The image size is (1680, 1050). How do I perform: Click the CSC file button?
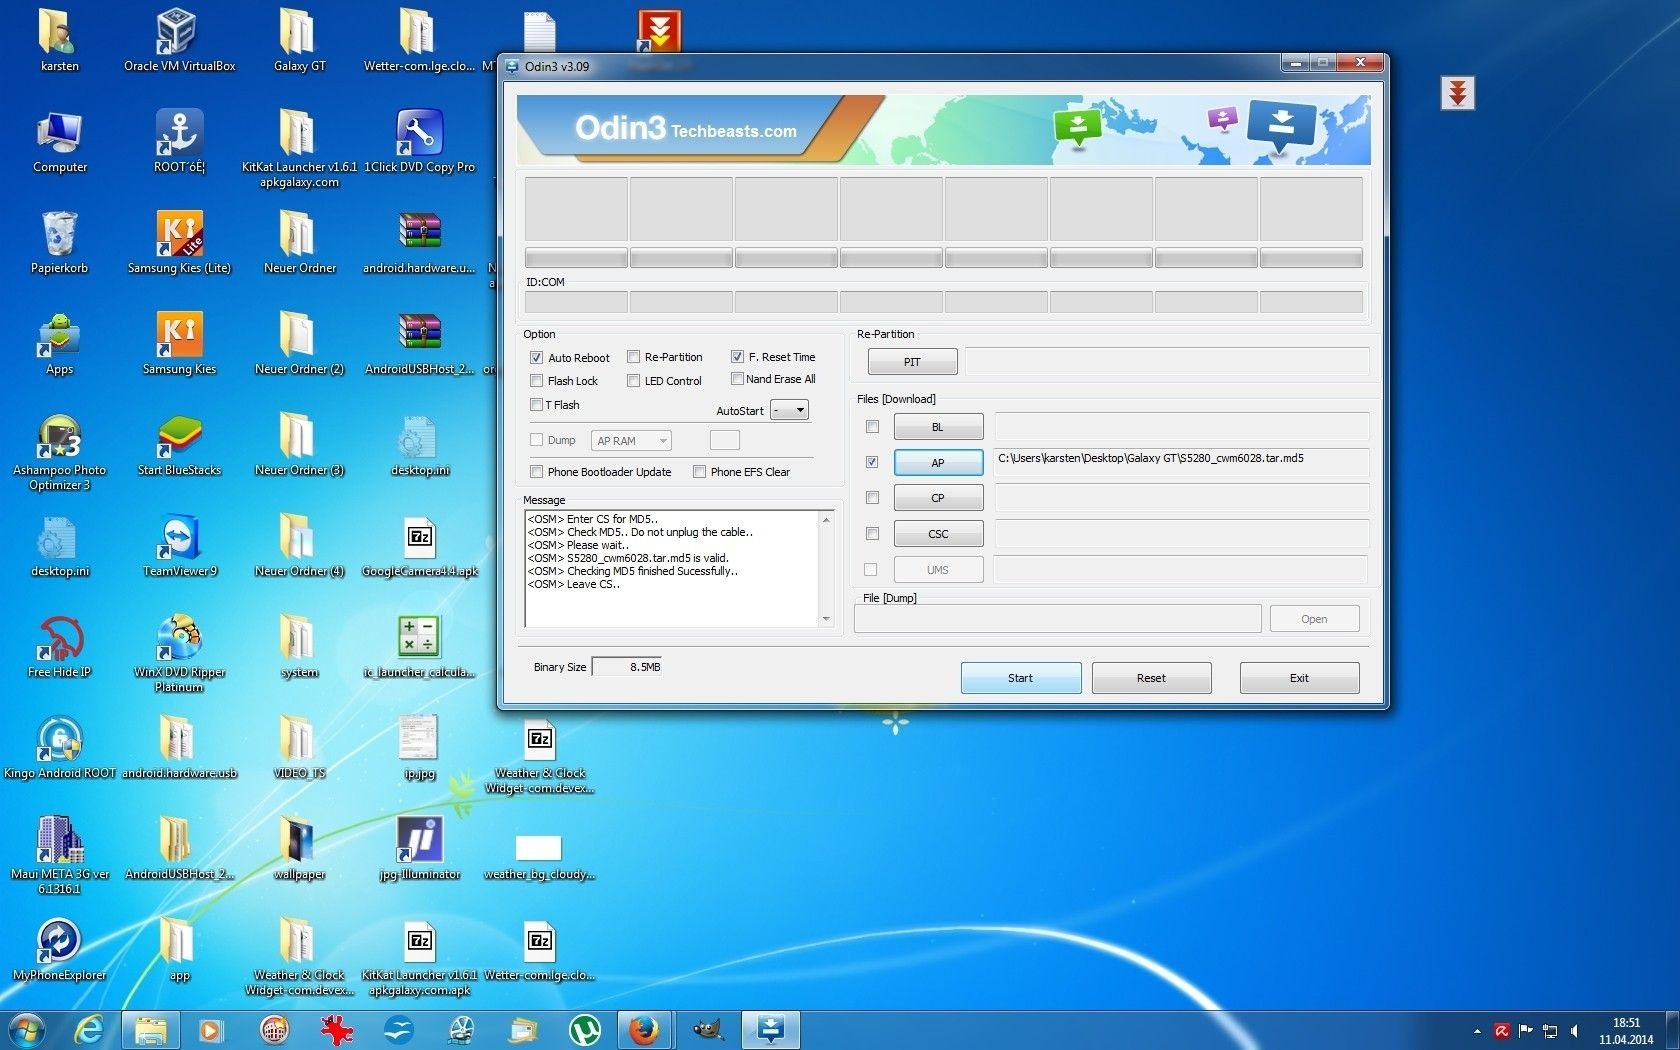[x=938, y=533]
